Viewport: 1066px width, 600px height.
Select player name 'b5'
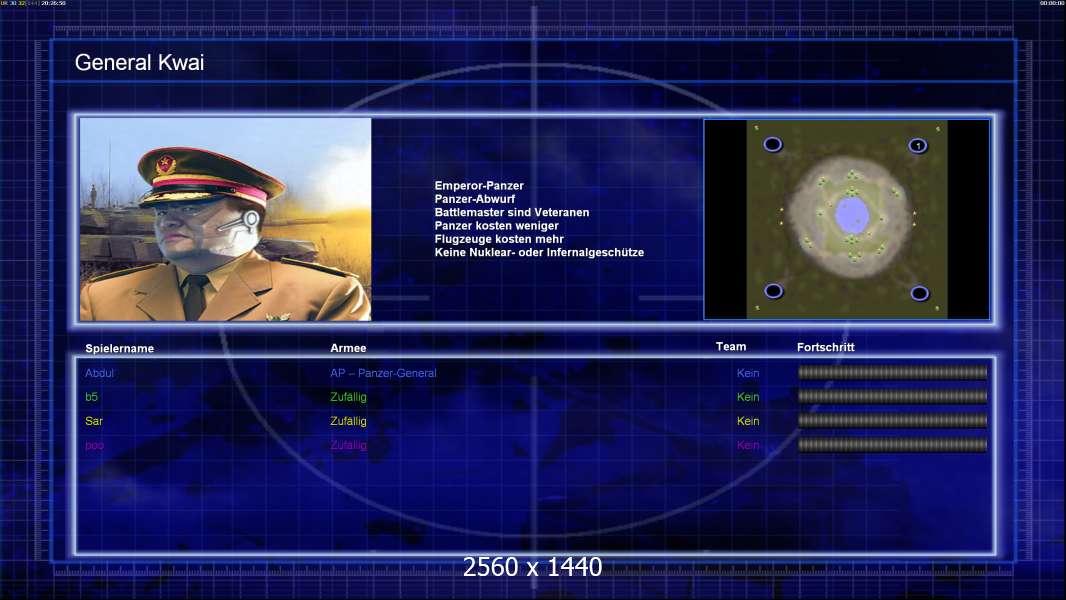[x=92, y=397]
